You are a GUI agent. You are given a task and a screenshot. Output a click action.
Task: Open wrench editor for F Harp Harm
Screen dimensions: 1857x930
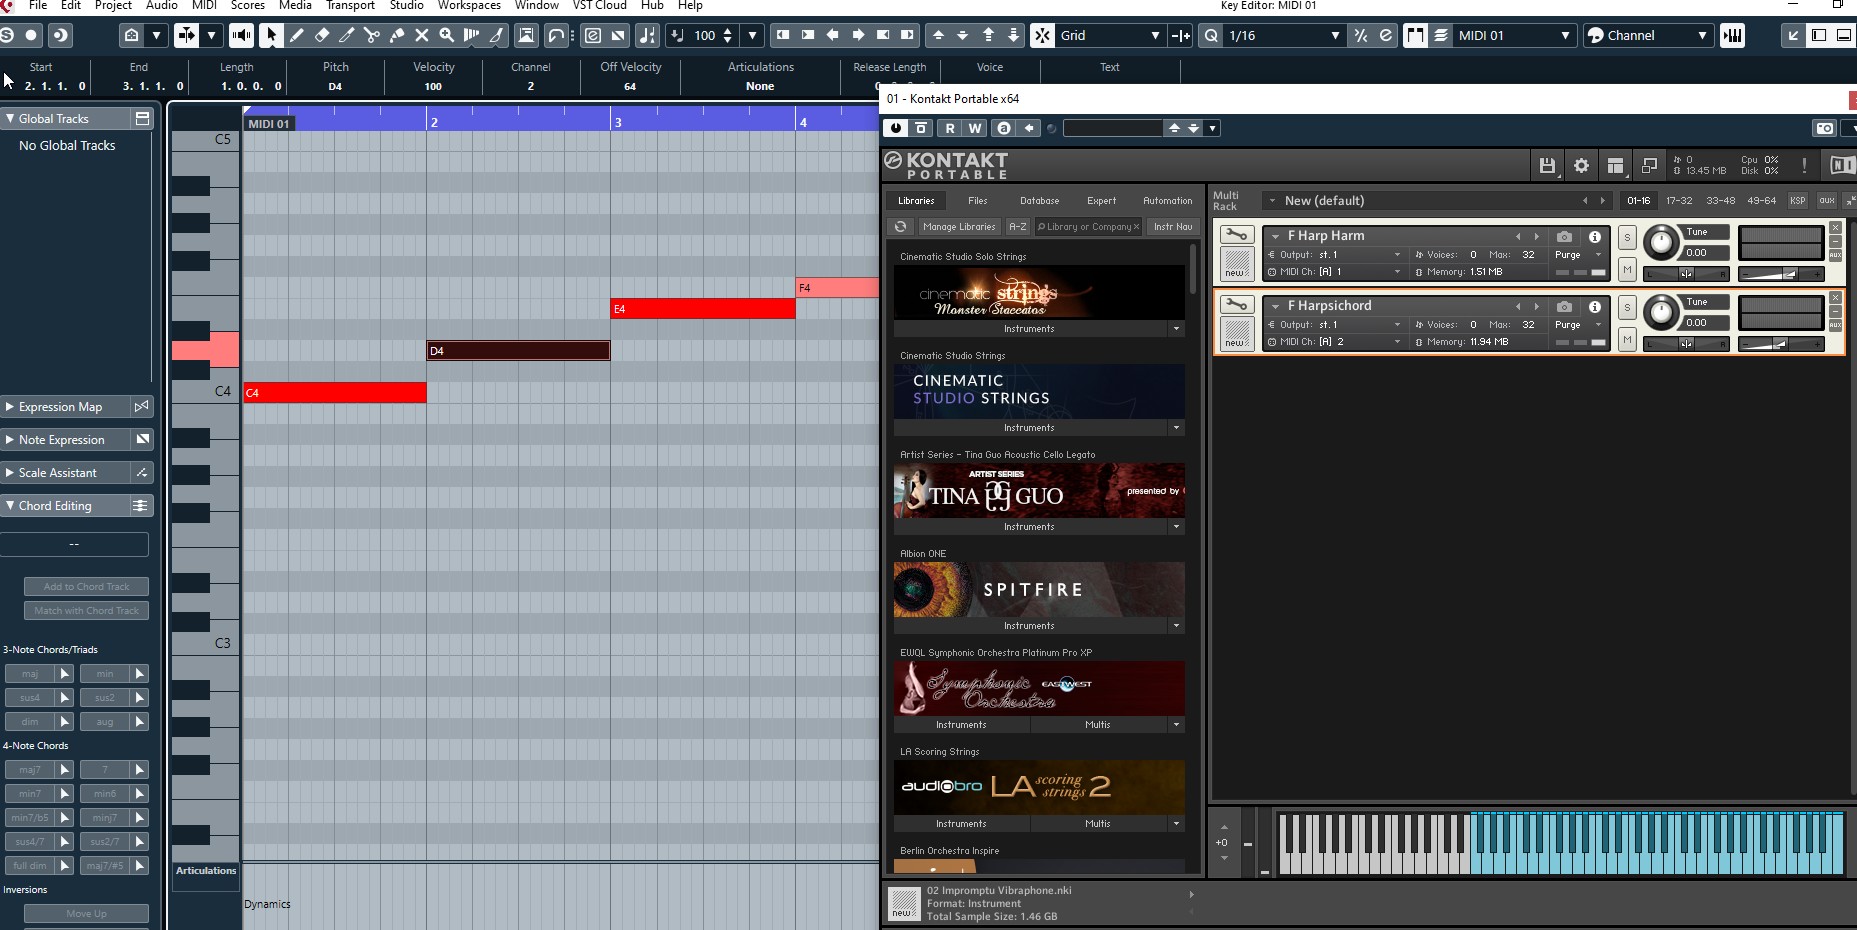pos(1237,235)
